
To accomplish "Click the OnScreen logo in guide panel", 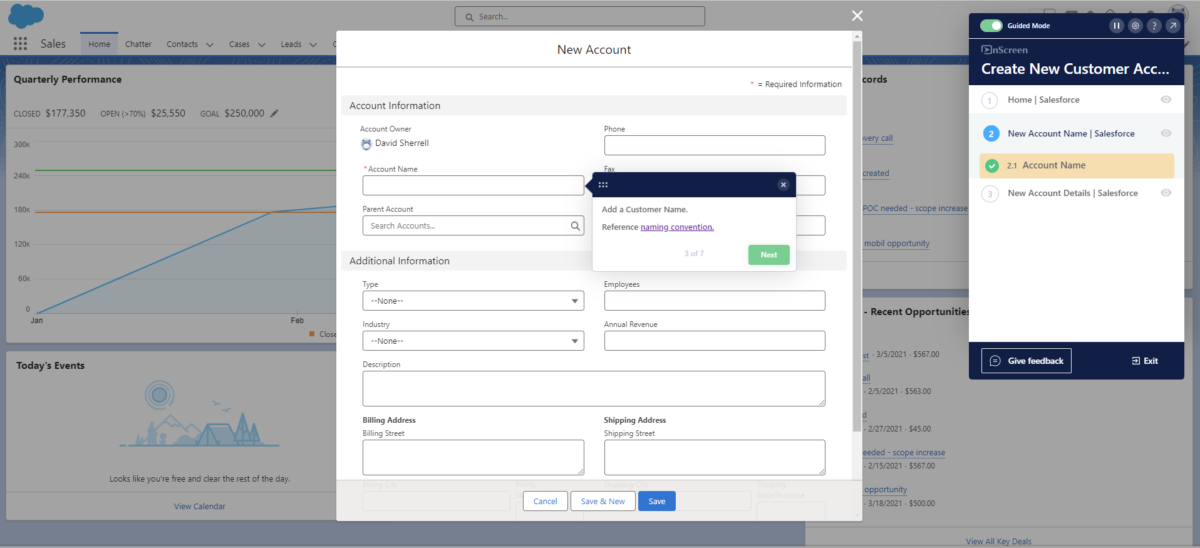I will tap(1004, 49).
